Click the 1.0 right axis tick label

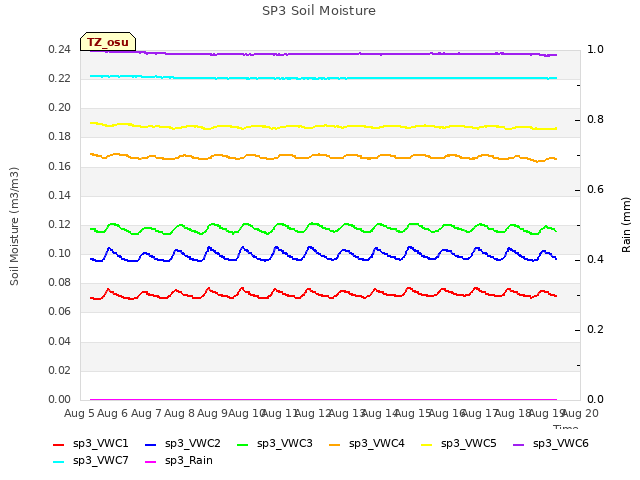595,50
